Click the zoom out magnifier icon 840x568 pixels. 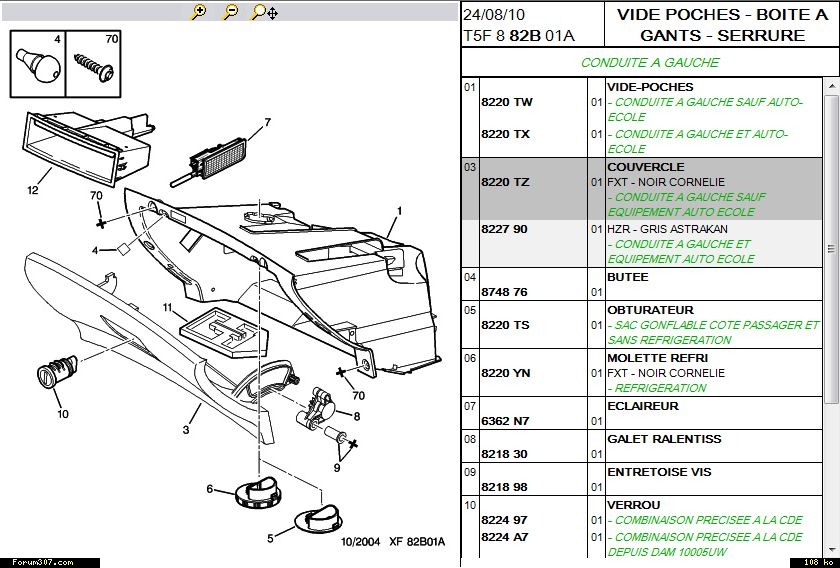click(x=230, y=12)
